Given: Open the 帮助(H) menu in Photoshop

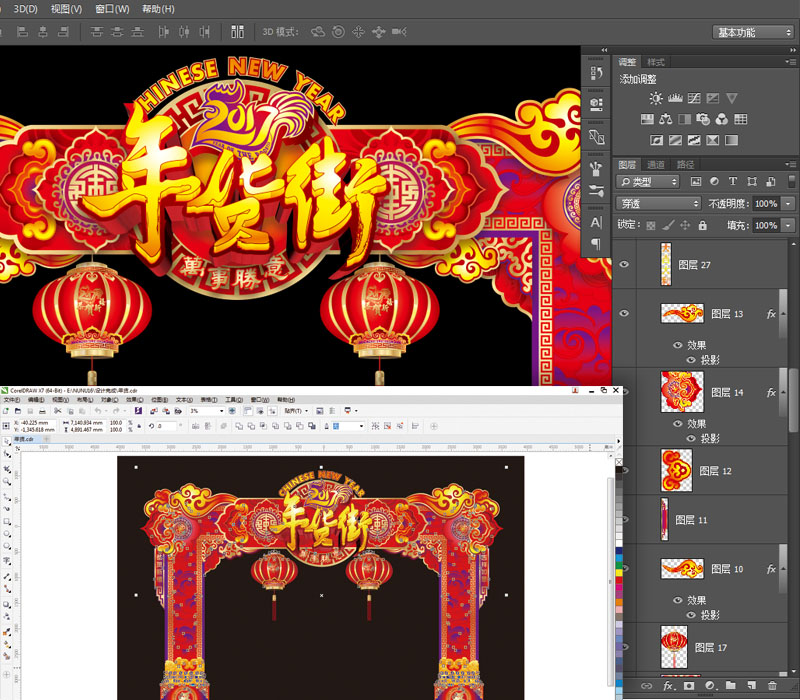Looking at the screenshot, I should click(158, 9).
